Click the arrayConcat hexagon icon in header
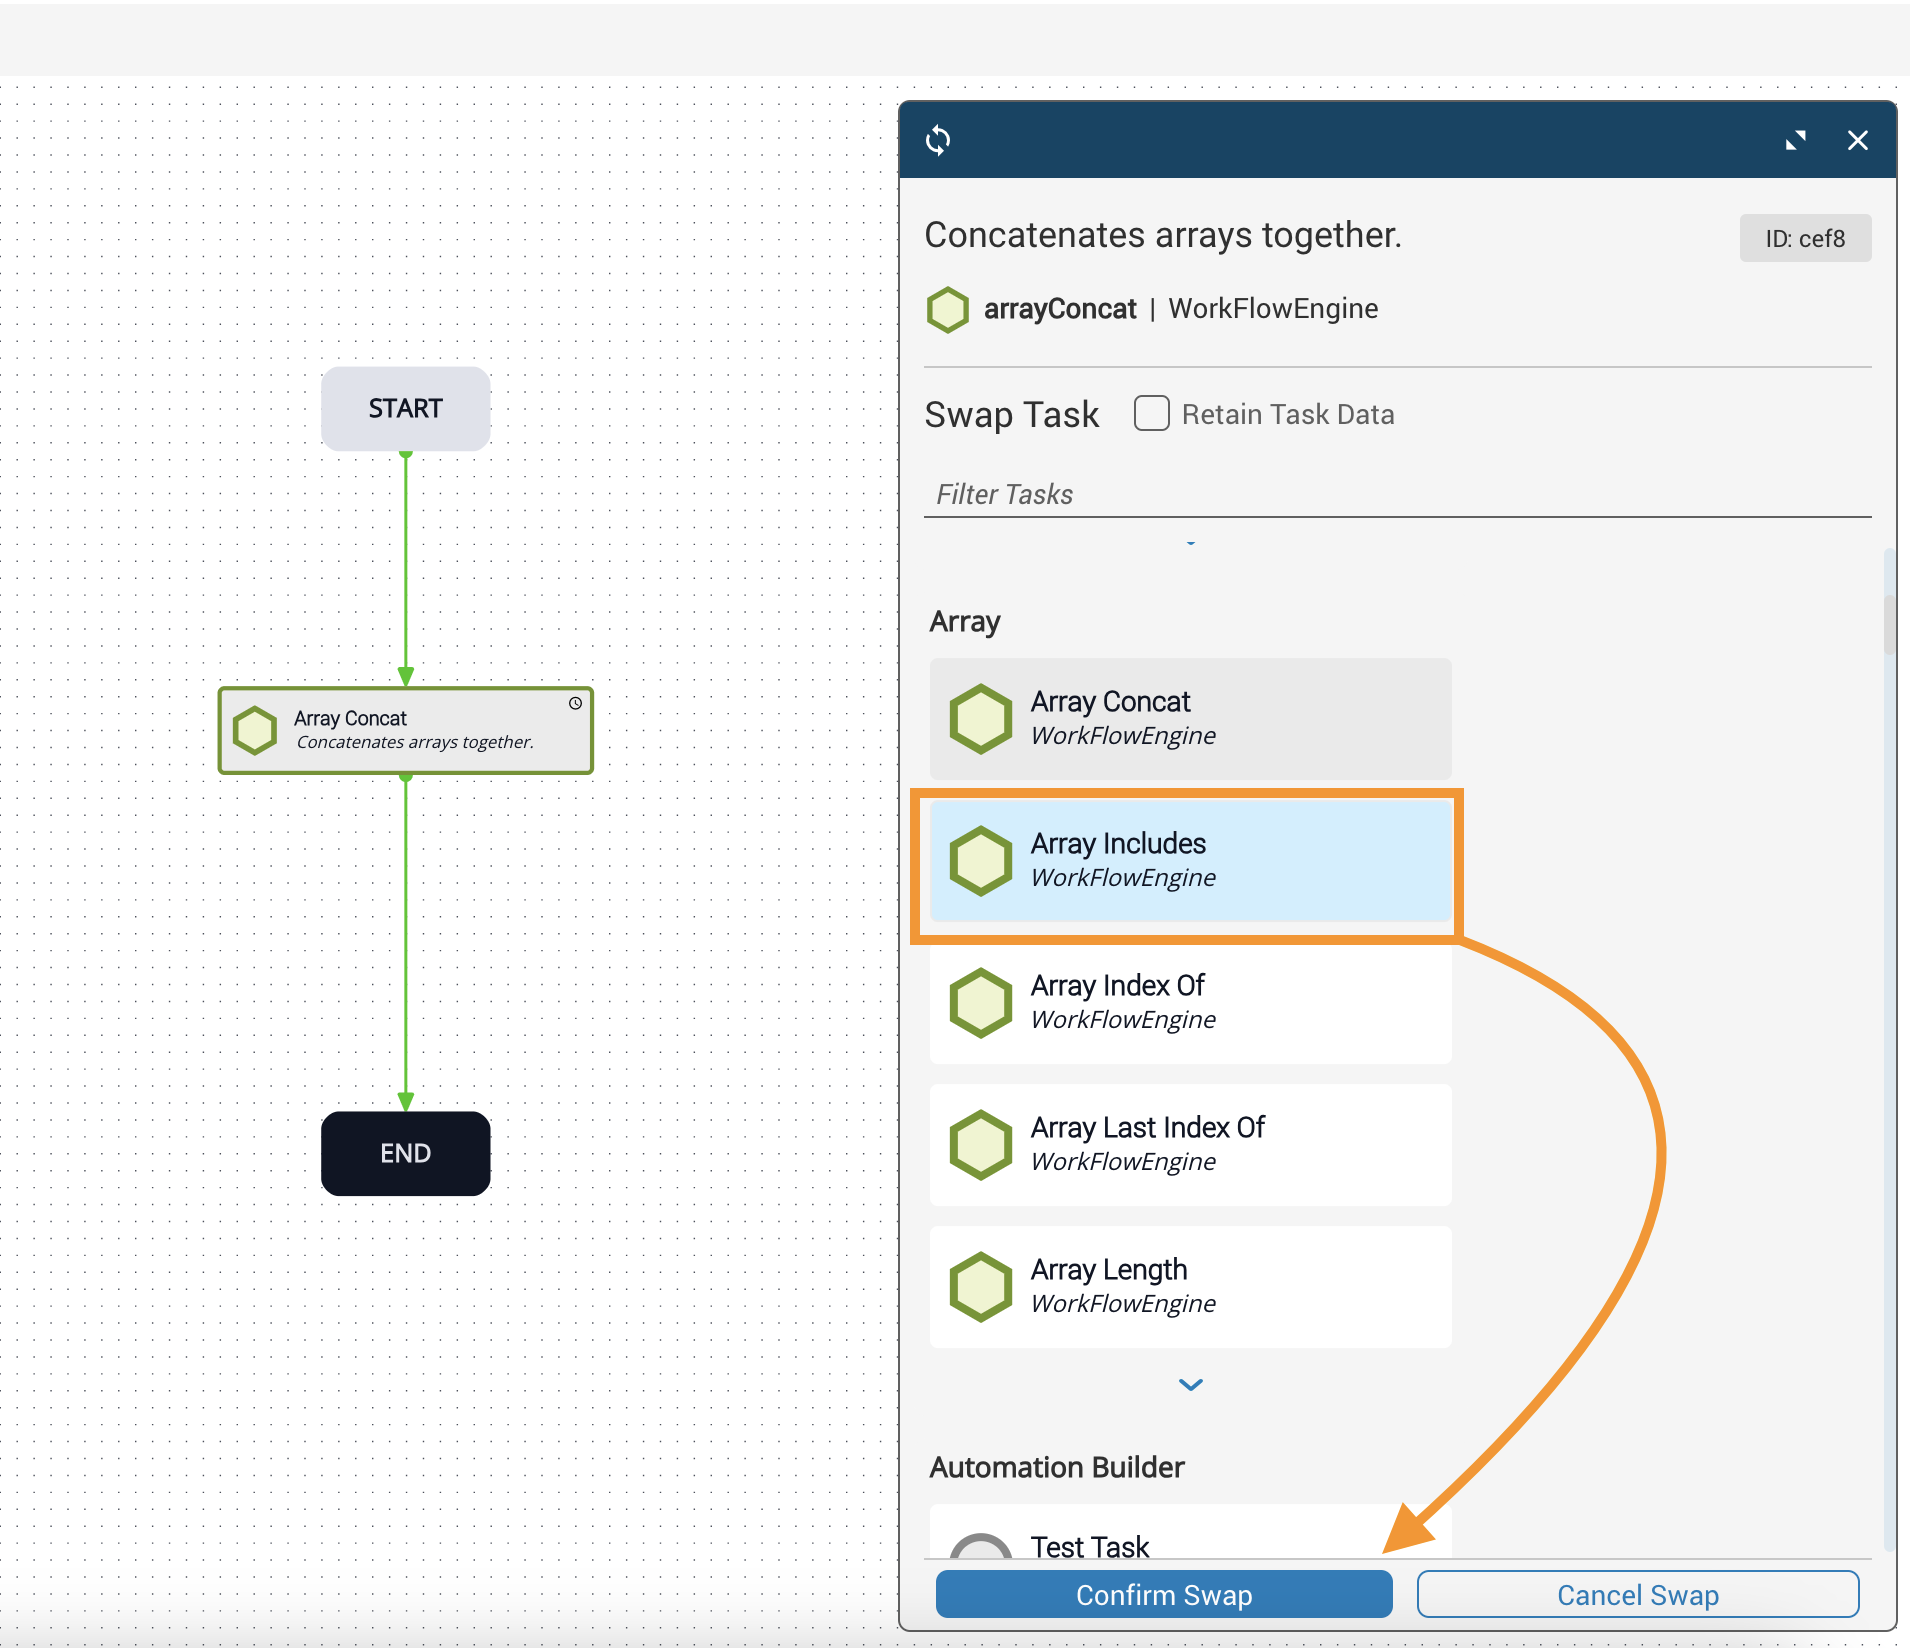Viewport: 1910px width, 1648px height. pos(947,310)
